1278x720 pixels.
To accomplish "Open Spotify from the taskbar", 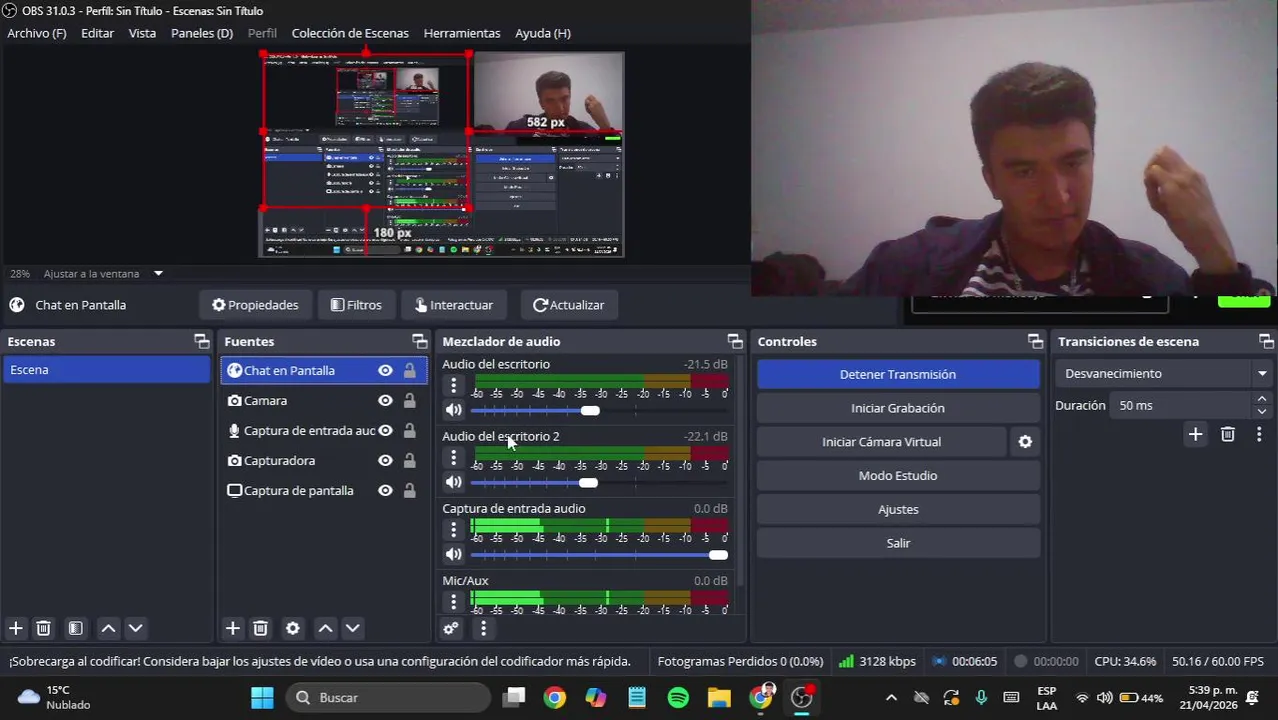I will click(x=678, y=697).
